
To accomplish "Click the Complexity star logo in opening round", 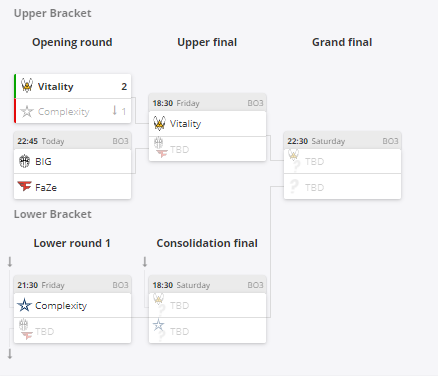I will tap(27, 111).
